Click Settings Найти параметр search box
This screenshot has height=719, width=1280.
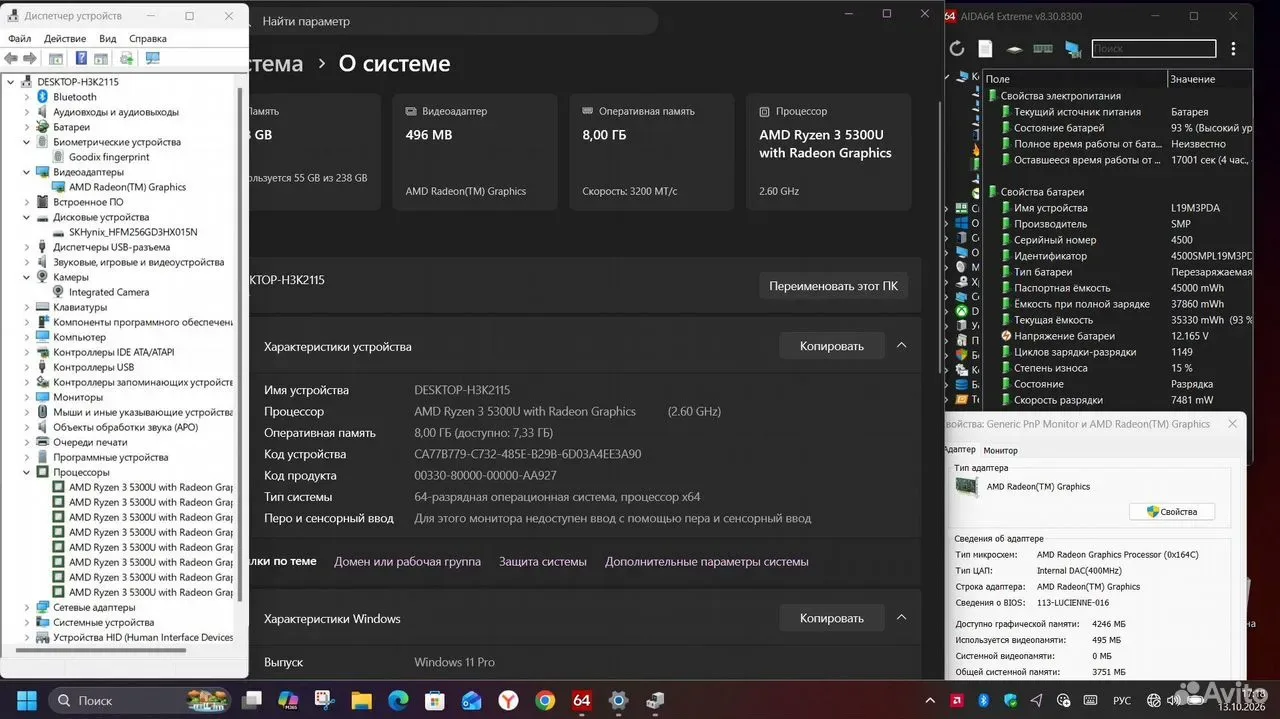click(455, 21)
